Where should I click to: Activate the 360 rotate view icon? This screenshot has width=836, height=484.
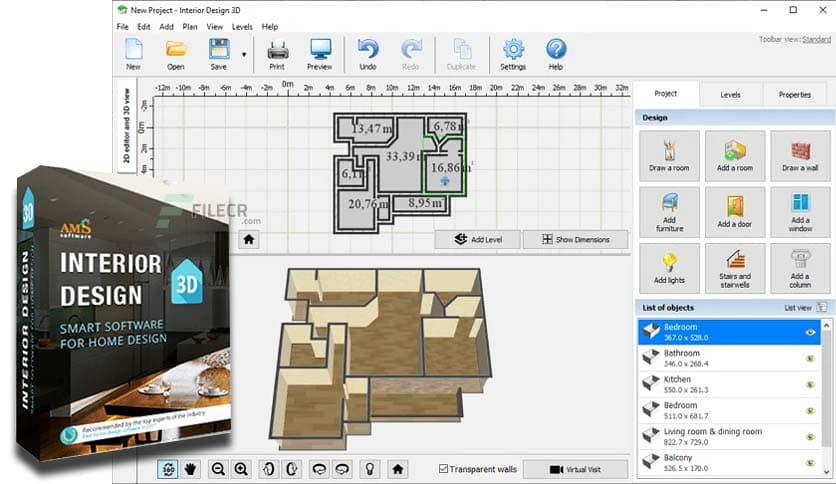[x=168, y=469]
